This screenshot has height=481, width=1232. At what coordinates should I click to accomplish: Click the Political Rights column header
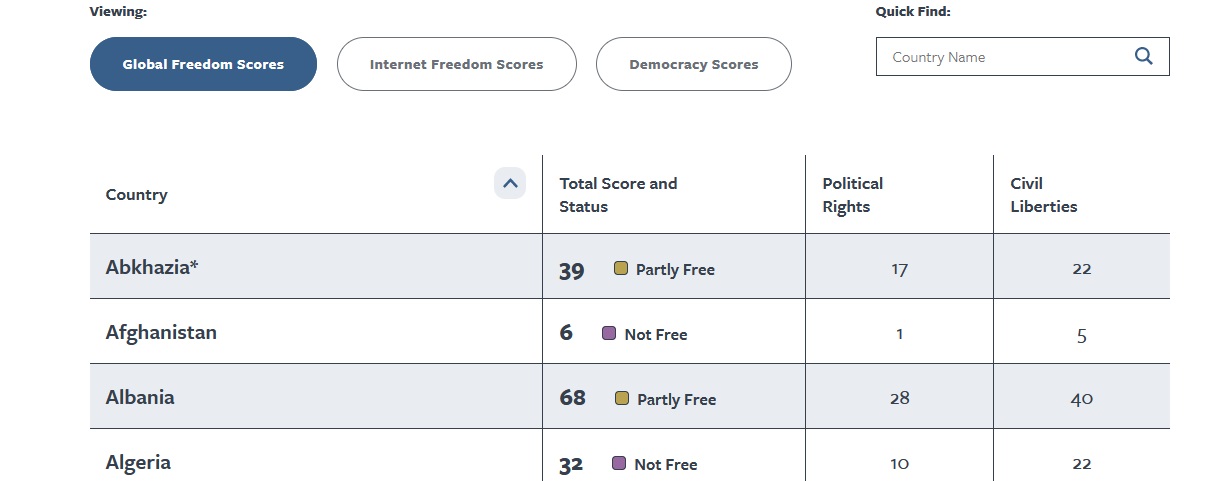[852, 195]
